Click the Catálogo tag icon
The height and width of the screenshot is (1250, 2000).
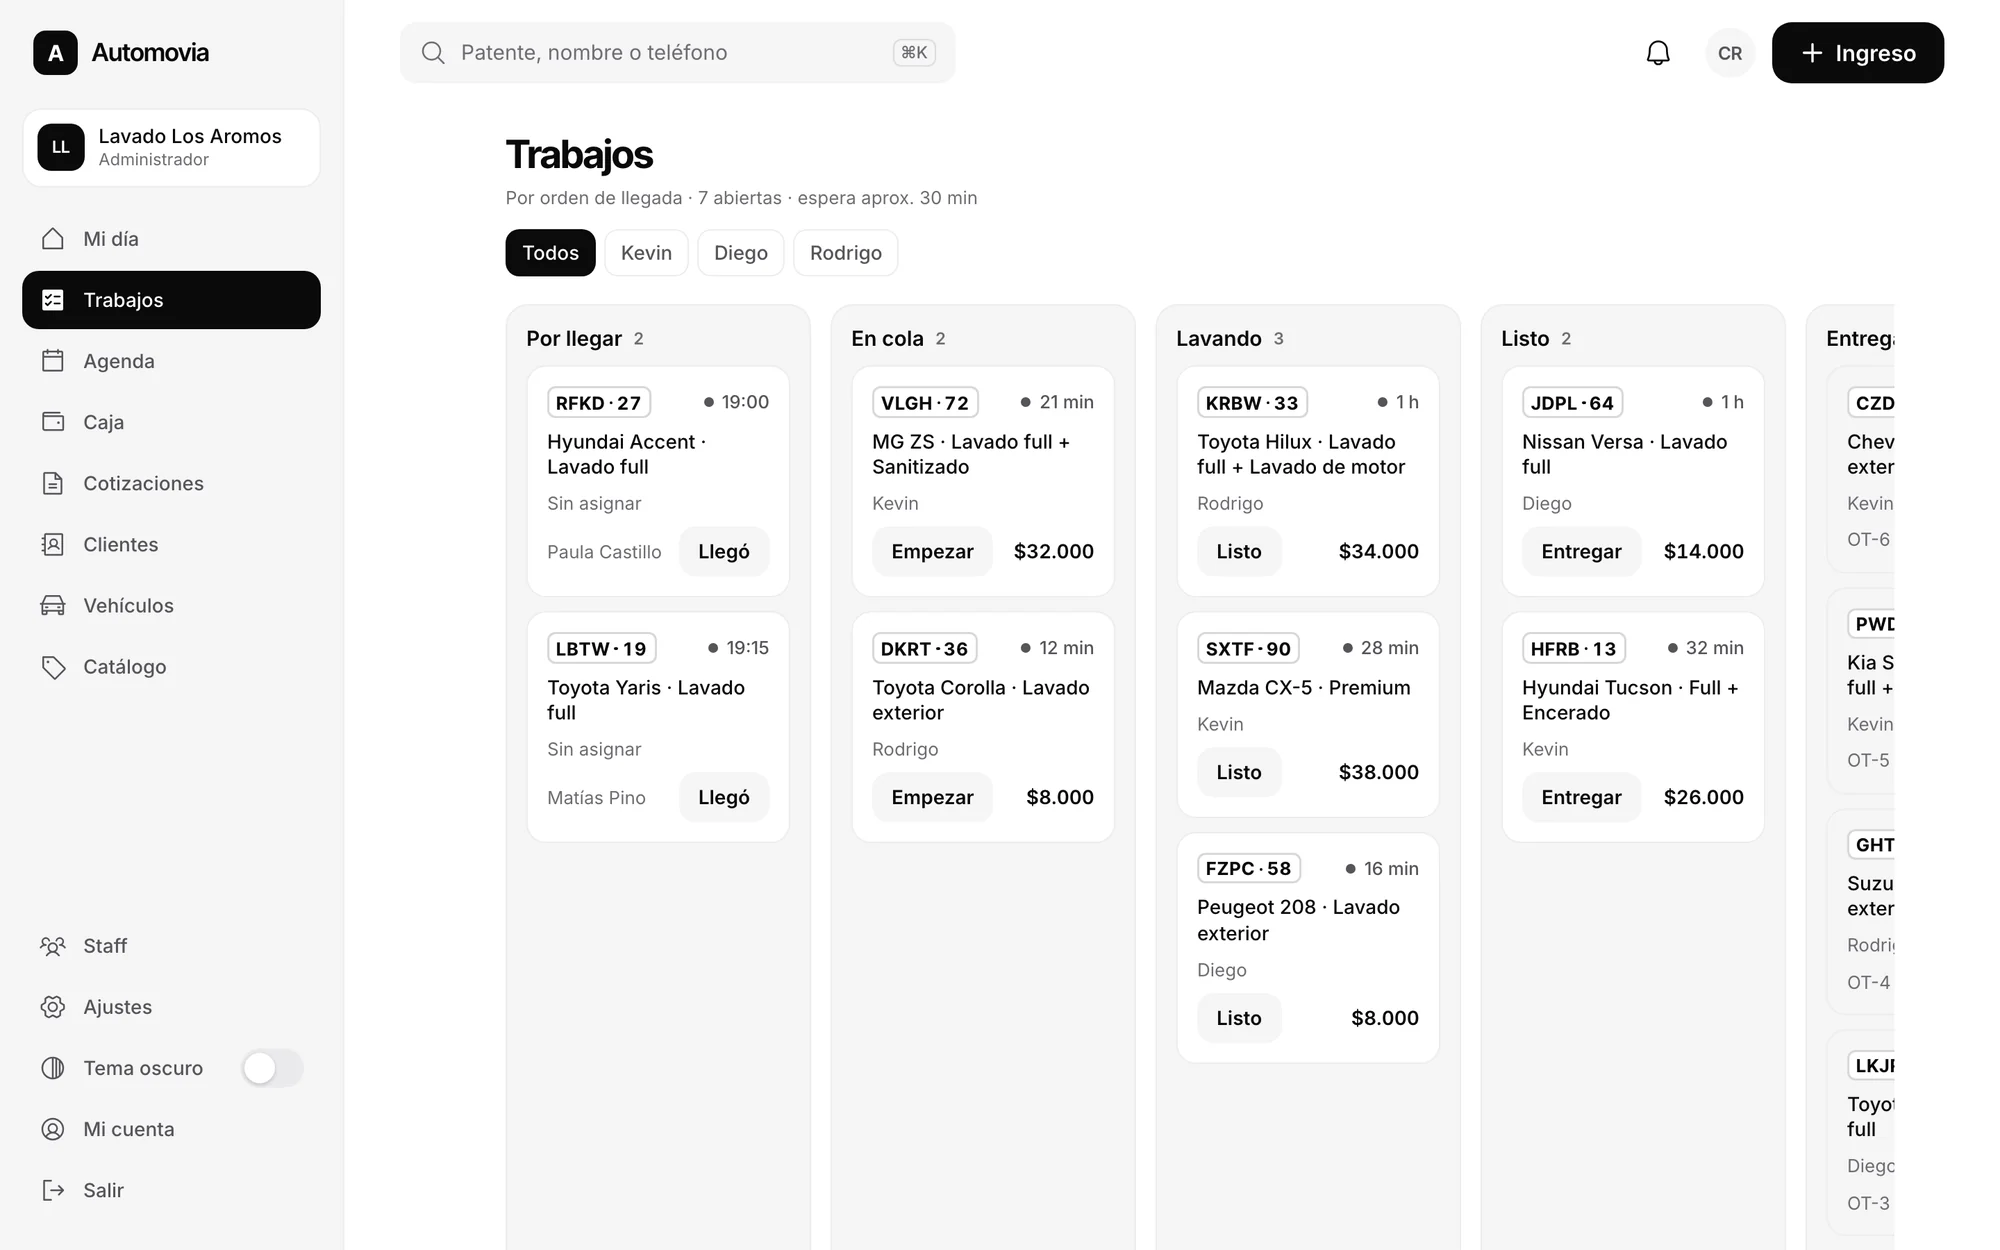pos(53,667)
